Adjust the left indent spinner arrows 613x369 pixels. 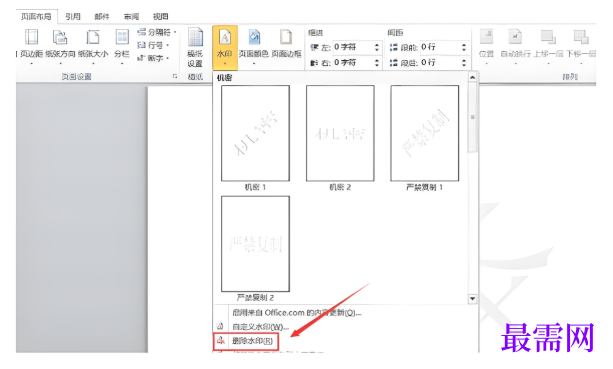pyautogui.click(x=377, y=47)
